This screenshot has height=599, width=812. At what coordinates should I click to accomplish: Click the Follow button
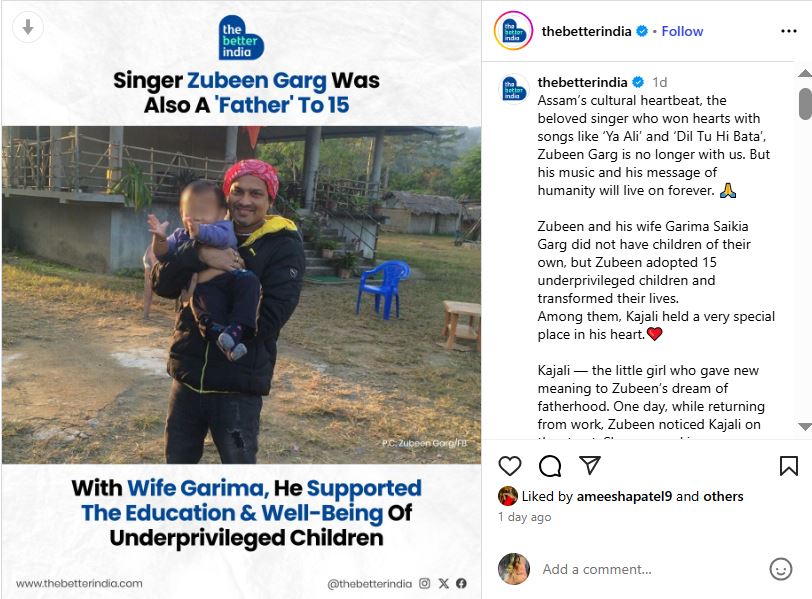point(682,31)
